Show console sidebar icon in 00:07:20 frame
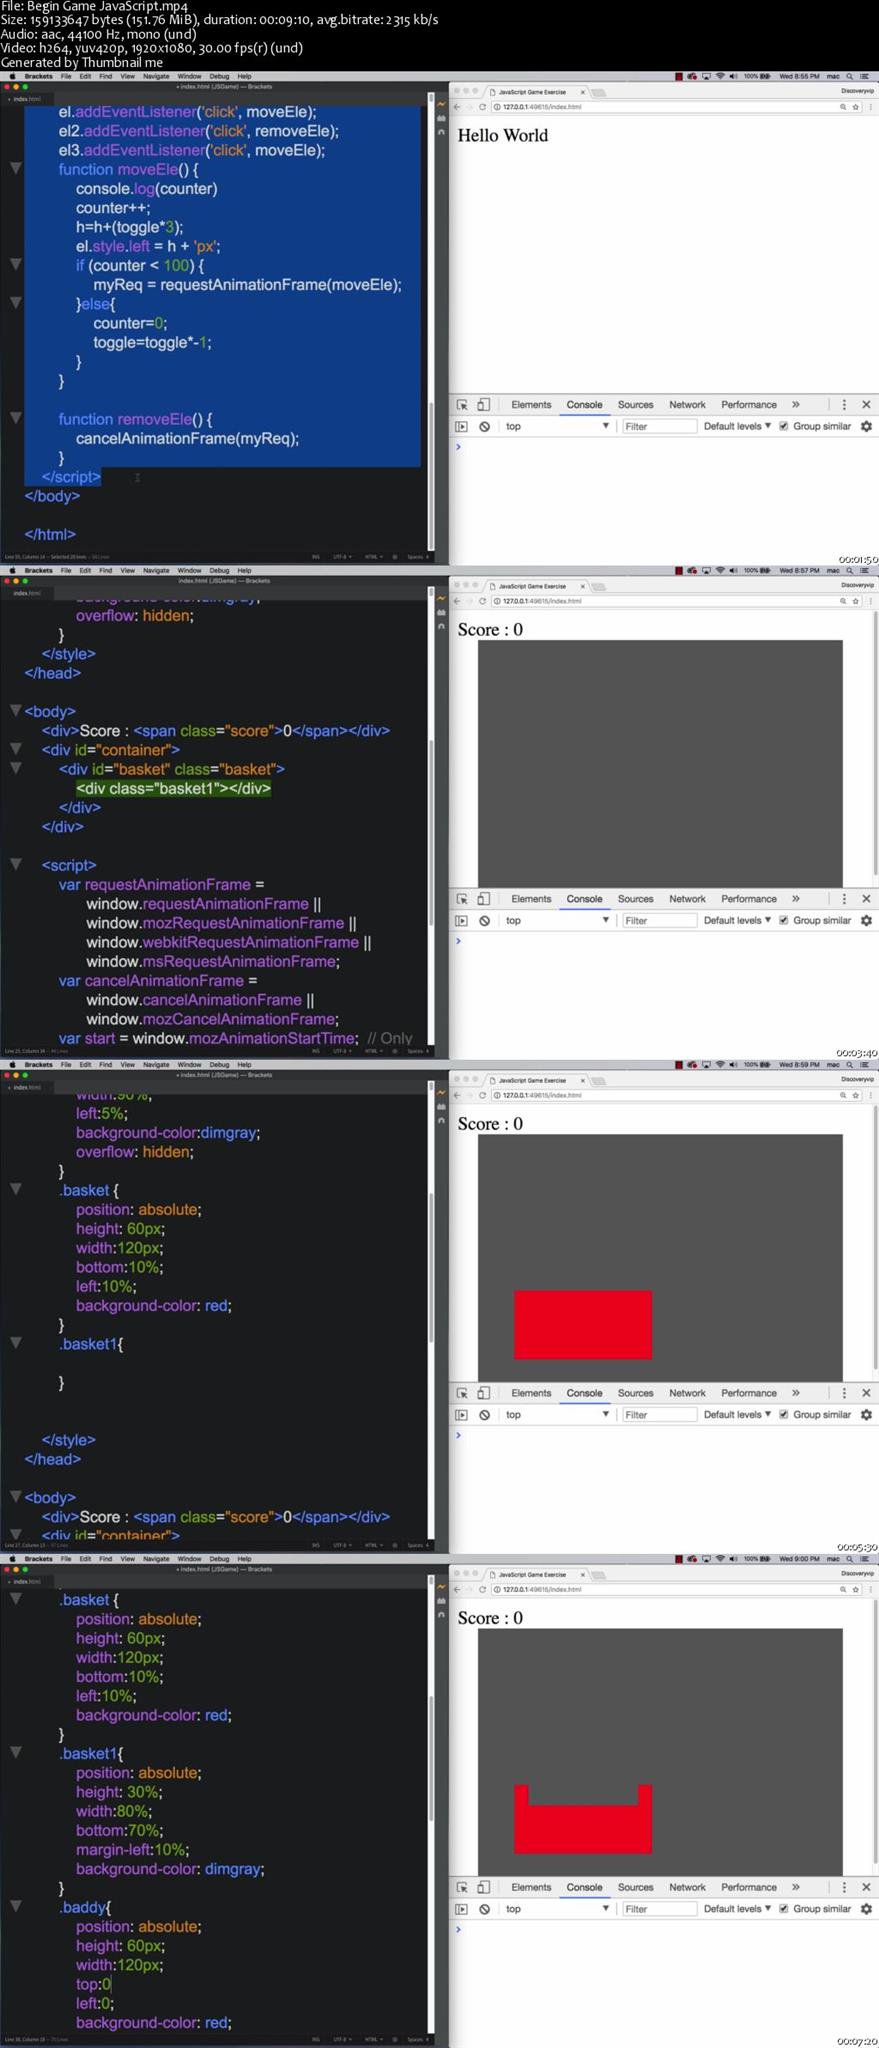The image size is (879, 2048). [461, 1908]
